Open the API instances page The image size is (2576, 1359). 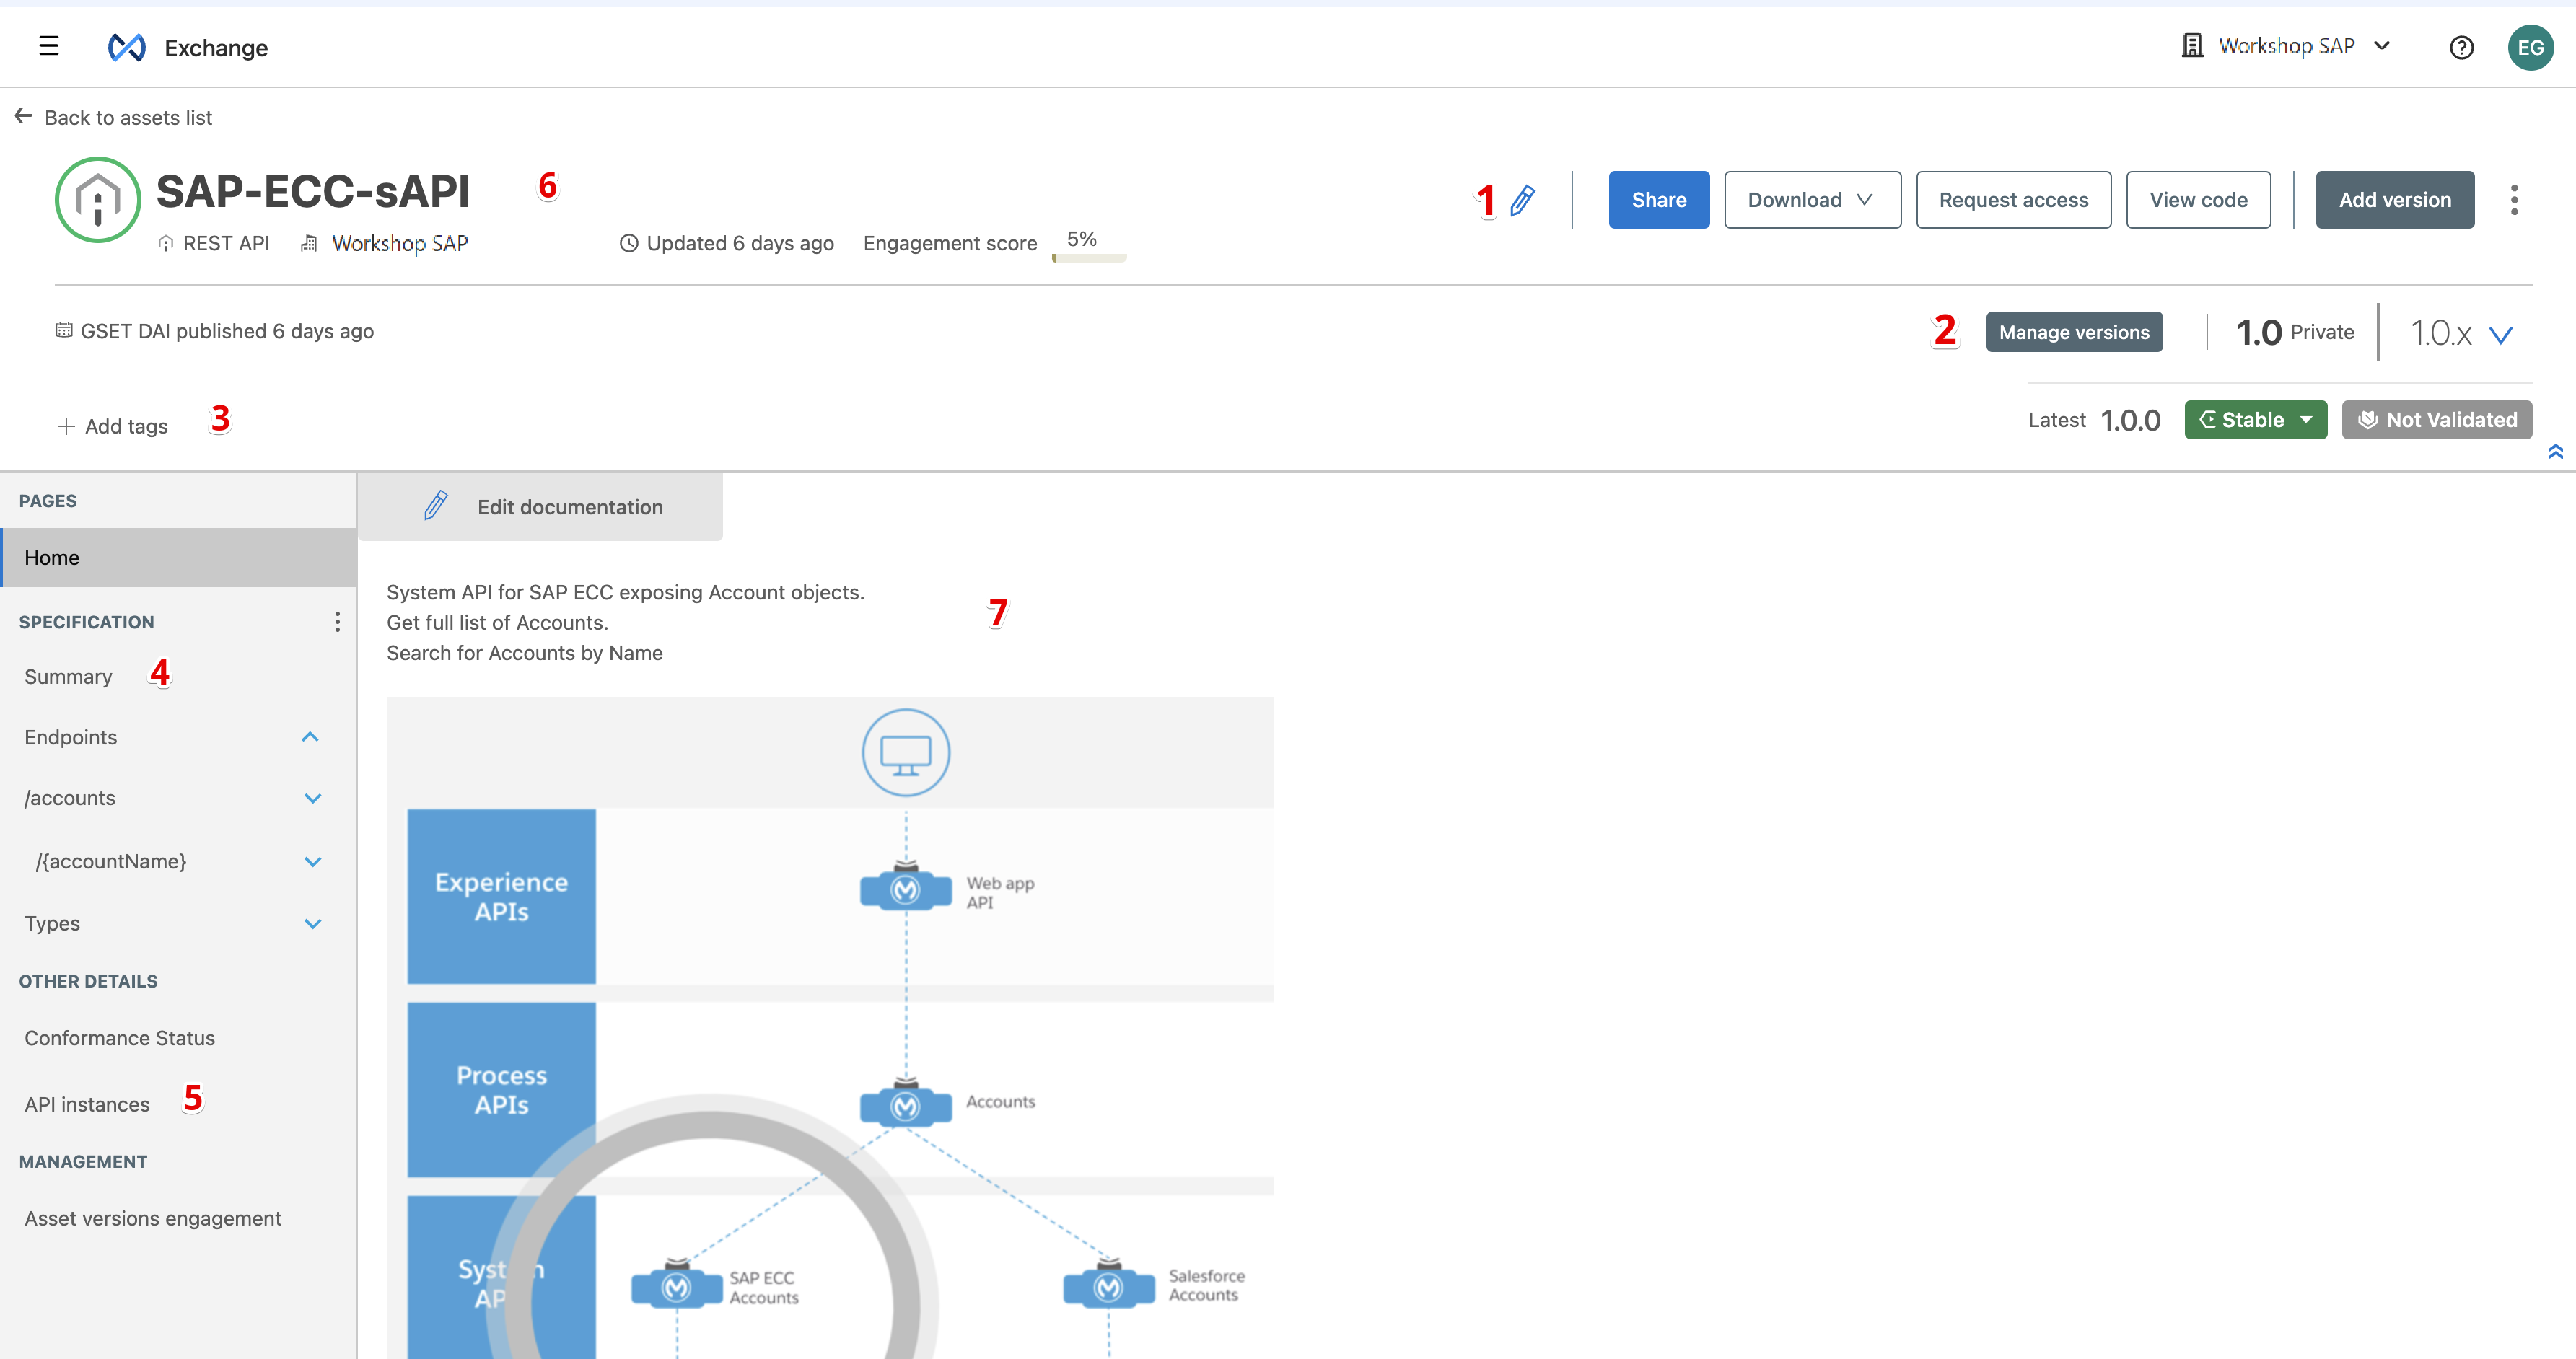[x=87, y=1104]
